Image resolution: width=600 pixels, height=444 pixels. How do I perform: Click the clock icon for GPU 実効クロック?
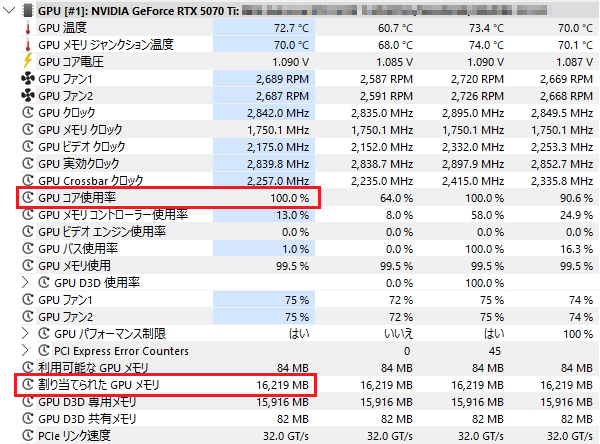[x=28, y=163]
